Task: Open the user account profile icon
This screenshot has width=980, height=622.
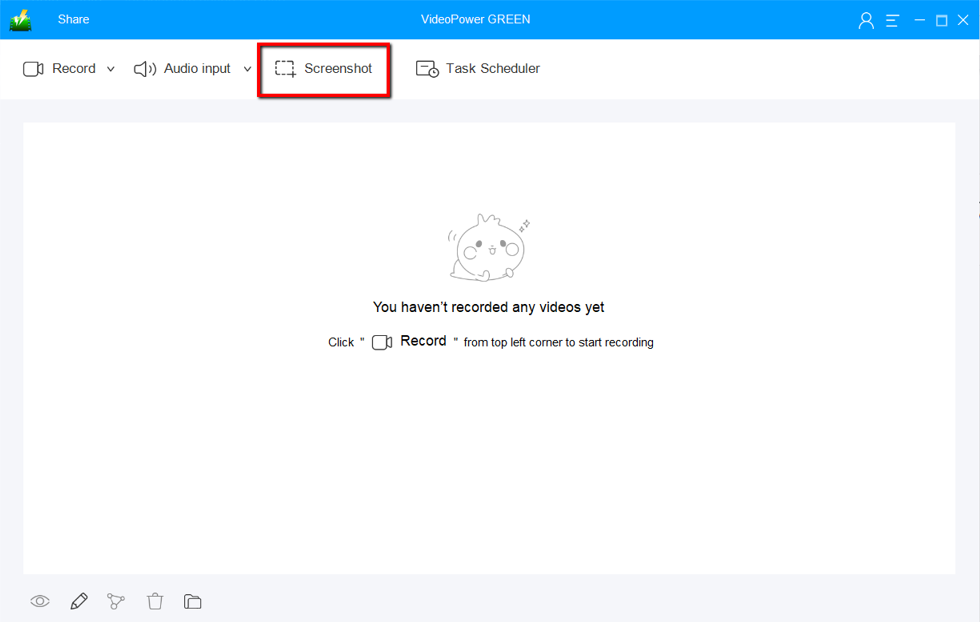Action: point(866,20)
